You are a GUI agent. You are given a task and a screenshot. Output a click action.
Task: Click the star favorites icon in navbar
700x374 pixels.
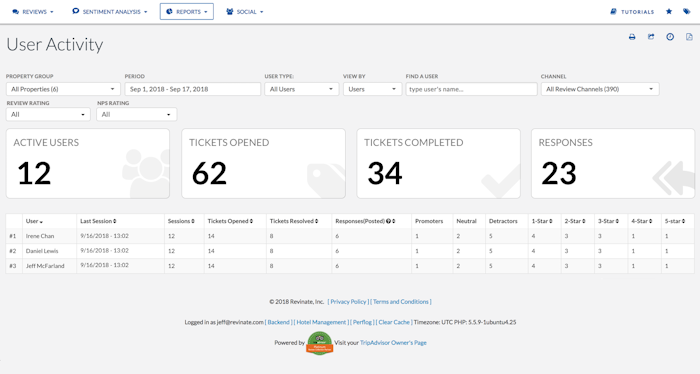point(669,12)
